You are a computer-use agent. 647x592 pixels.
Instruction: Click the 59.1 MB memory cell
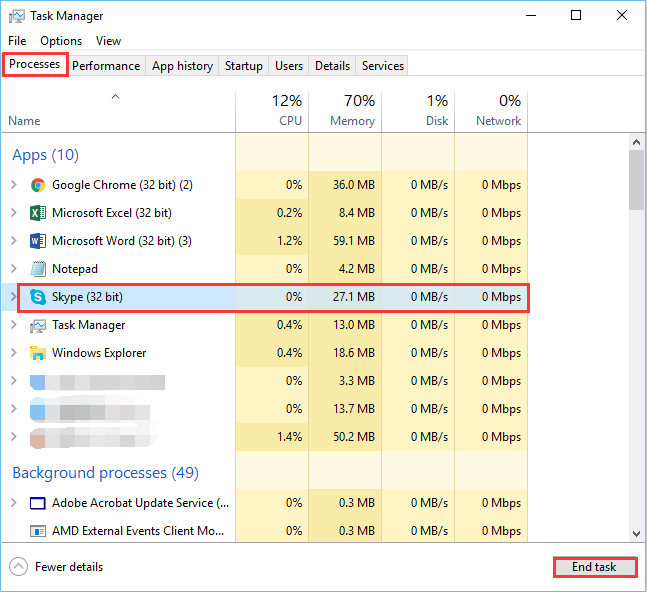click(x=345, y=241)
